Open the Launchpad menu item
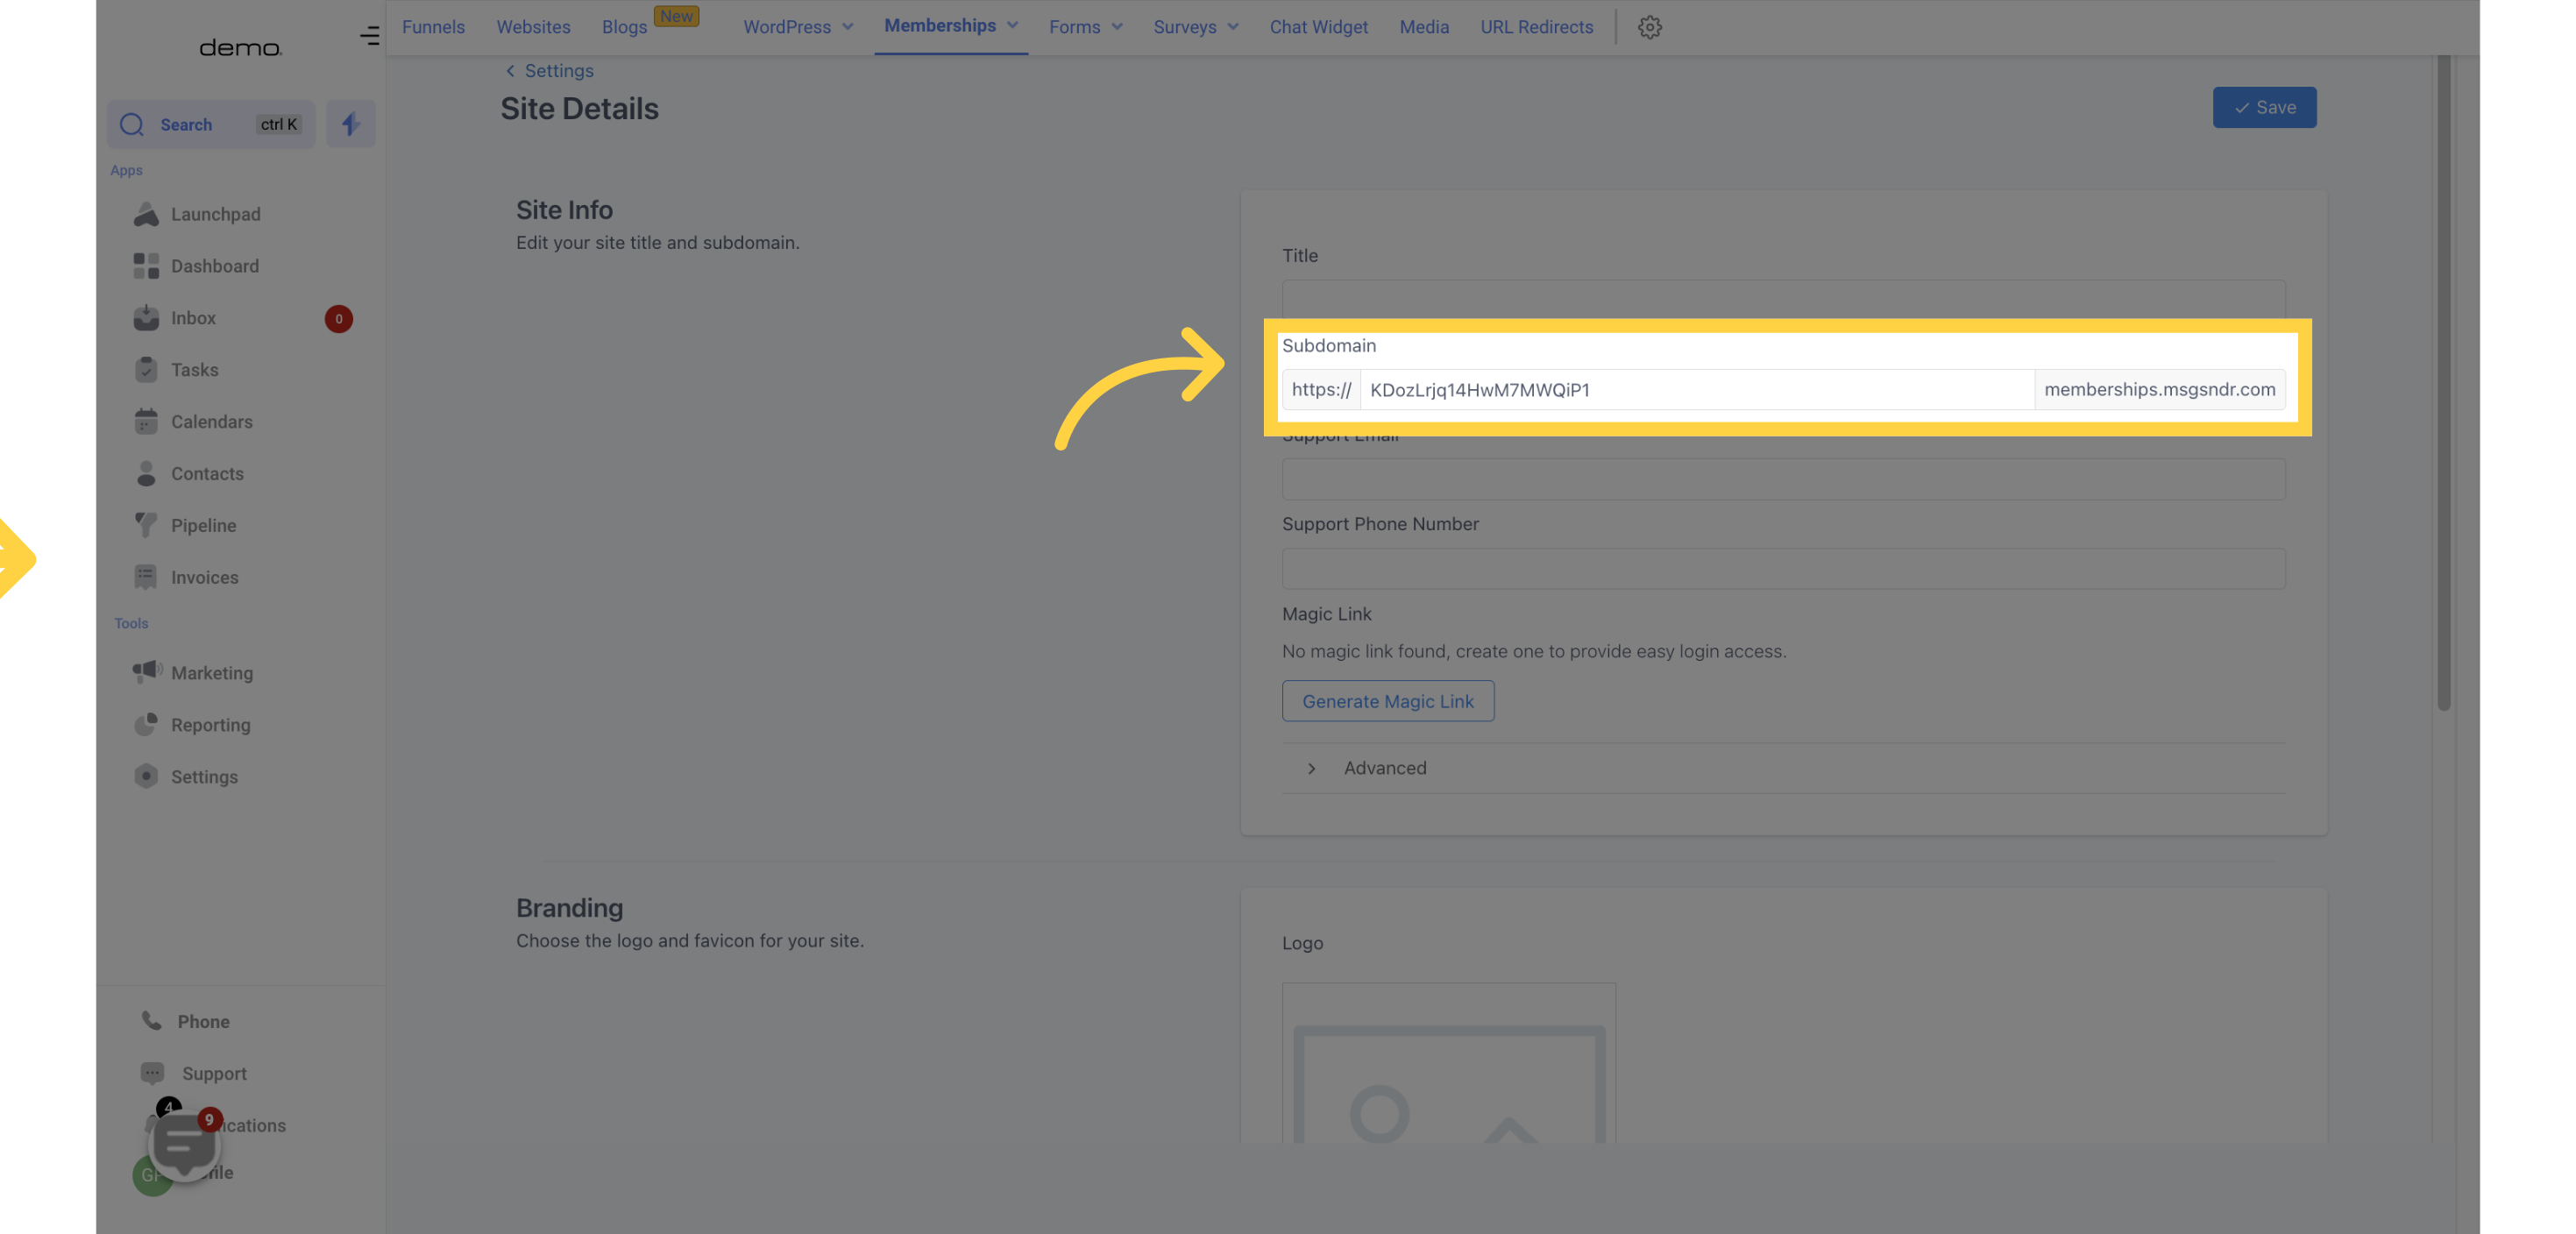Viewport: 2576px width, 1234px height. pyautogui.click(x=216, y=214)
